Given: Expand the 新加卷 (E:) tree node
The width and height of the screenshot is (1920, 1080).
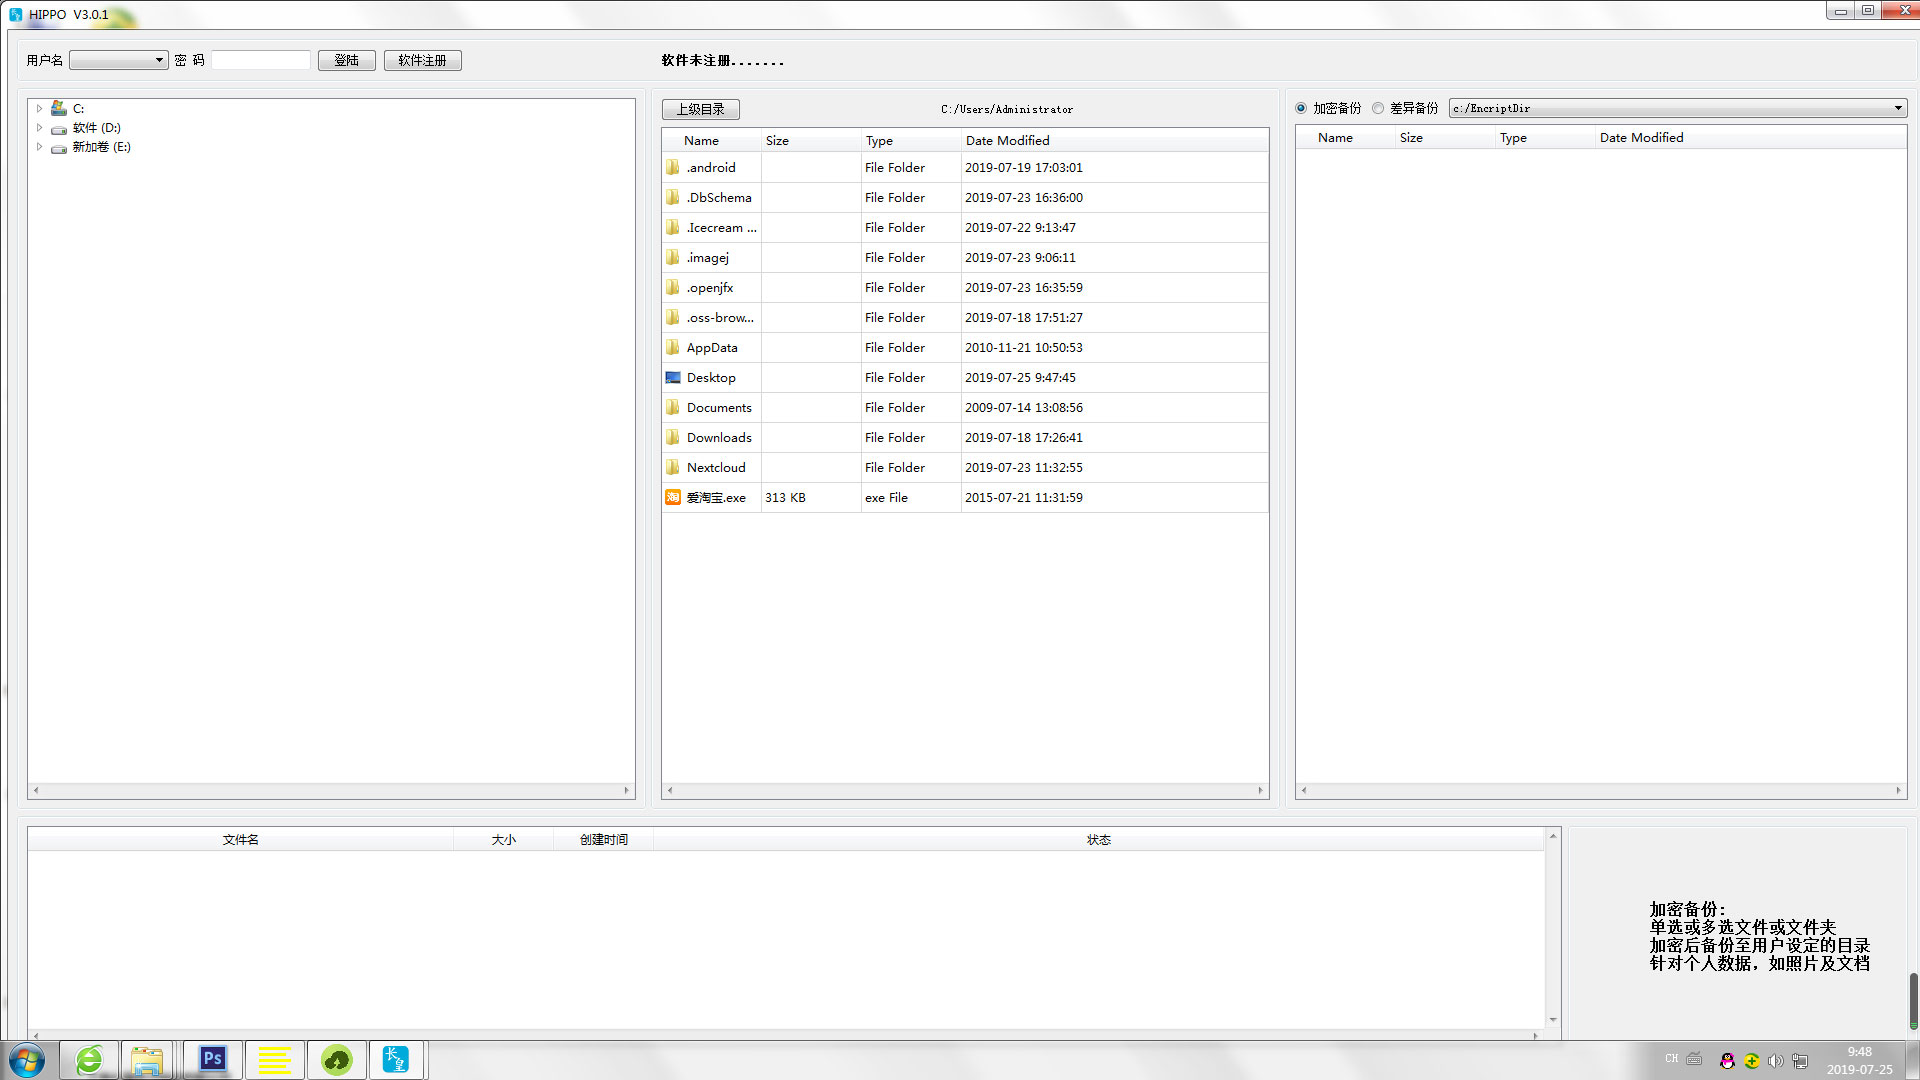Looking at the screenshot, I should pyautogui.click(x=39, y=147).
